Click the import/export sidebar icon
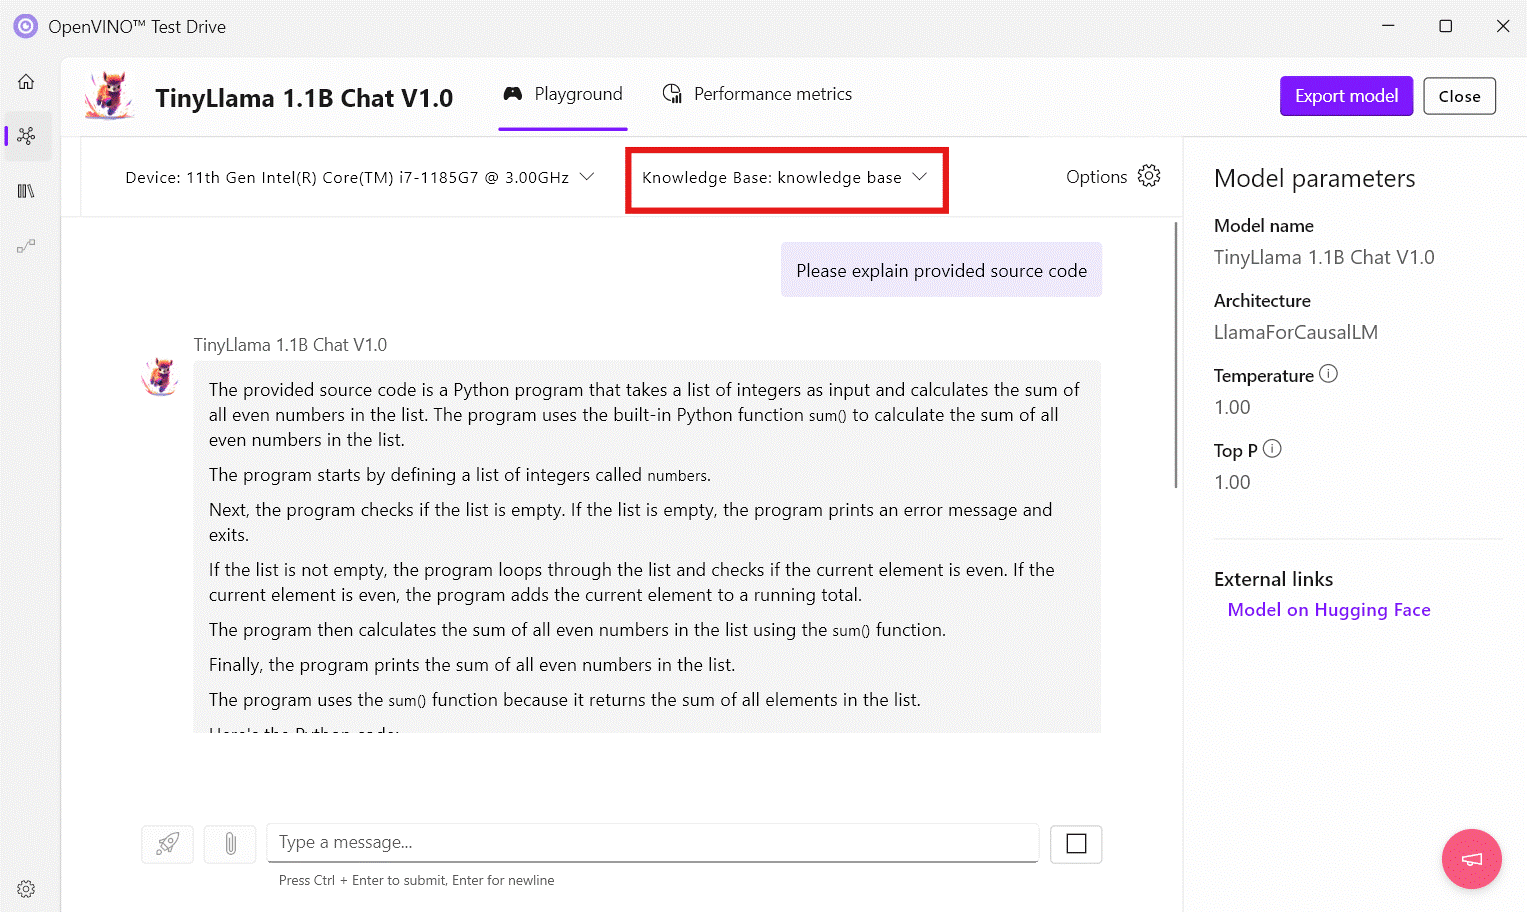1527x912 pixels. pos(26,245)
